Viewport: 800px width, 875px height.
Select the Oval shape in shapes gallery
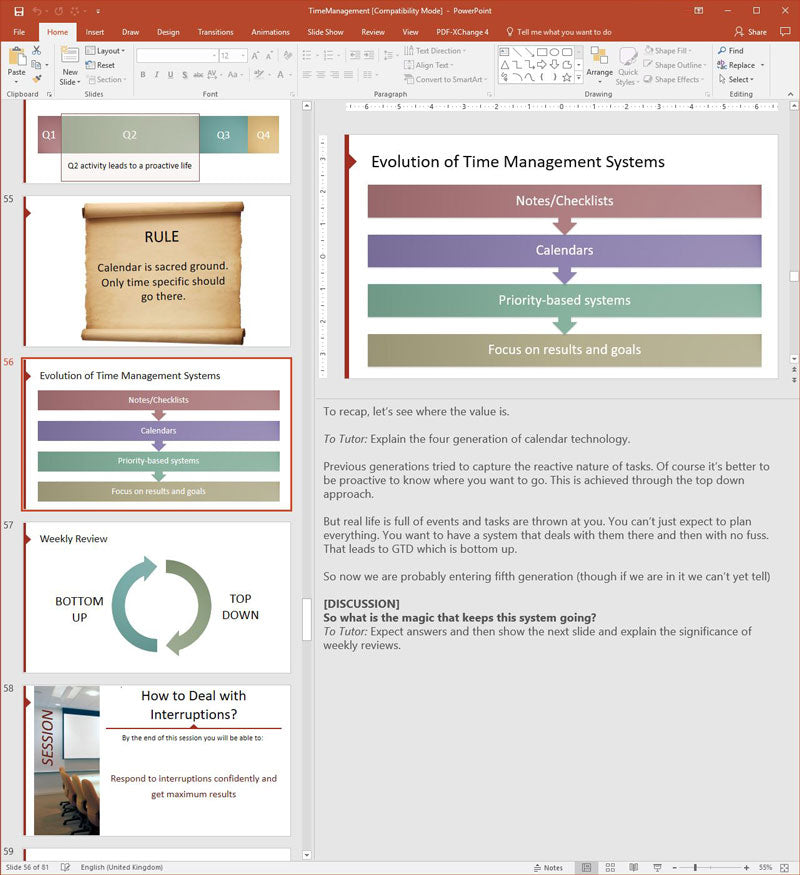point(554,52)
